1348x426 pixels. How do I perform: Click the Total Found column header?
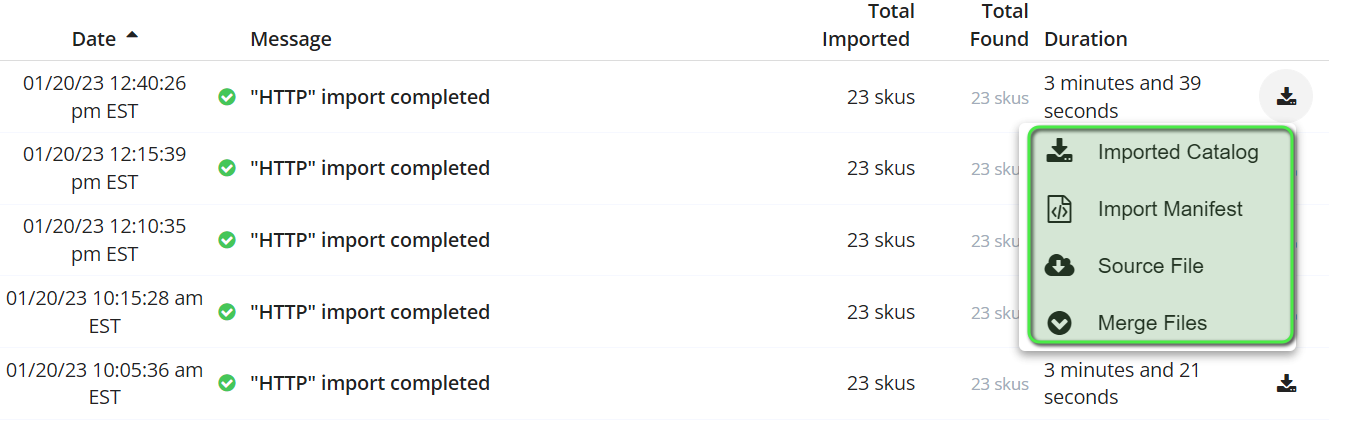(999, 25)
